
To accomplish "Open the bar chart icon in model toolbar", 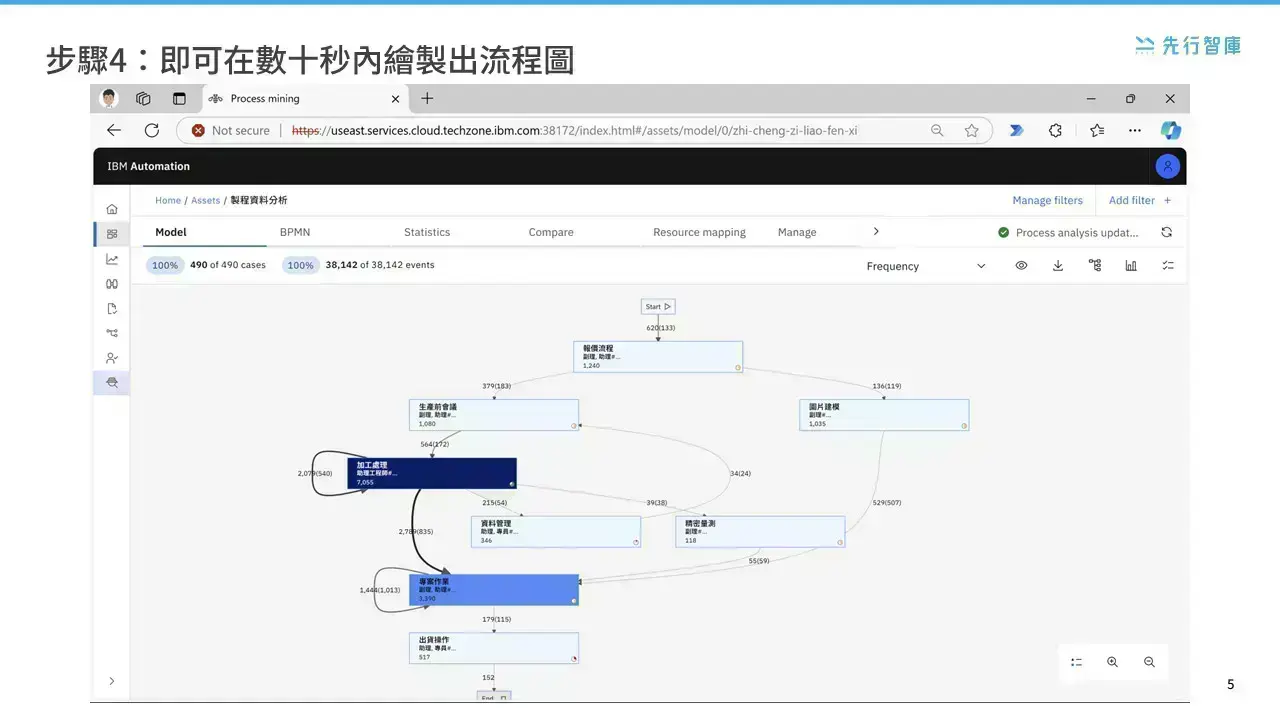I will pyautogui.click(x=1131, y=266).
